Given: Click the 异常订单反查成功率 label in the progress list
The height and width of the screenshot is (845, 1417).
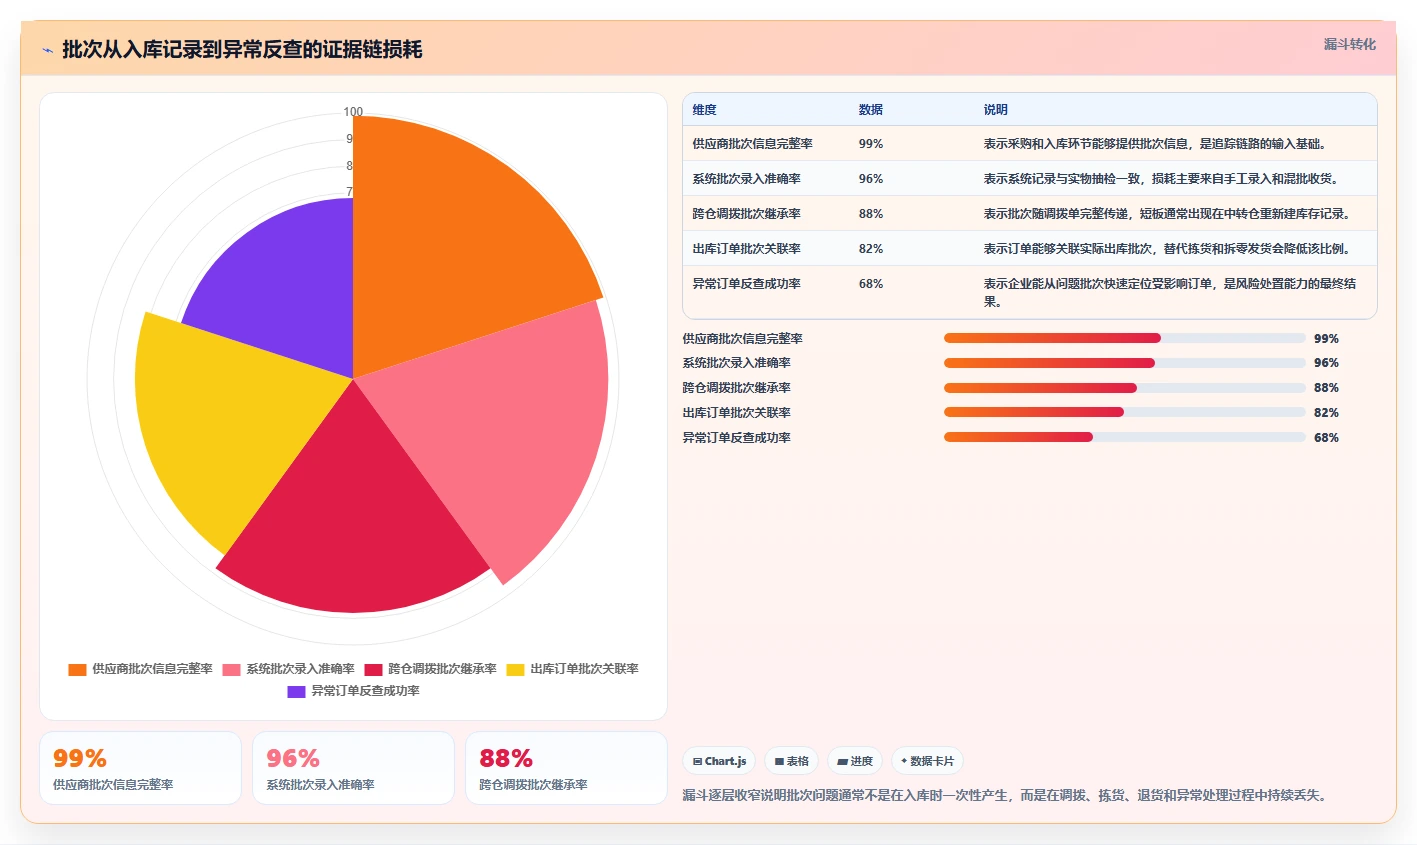Looking at the screenshot, I should click(x=736, y=438).
